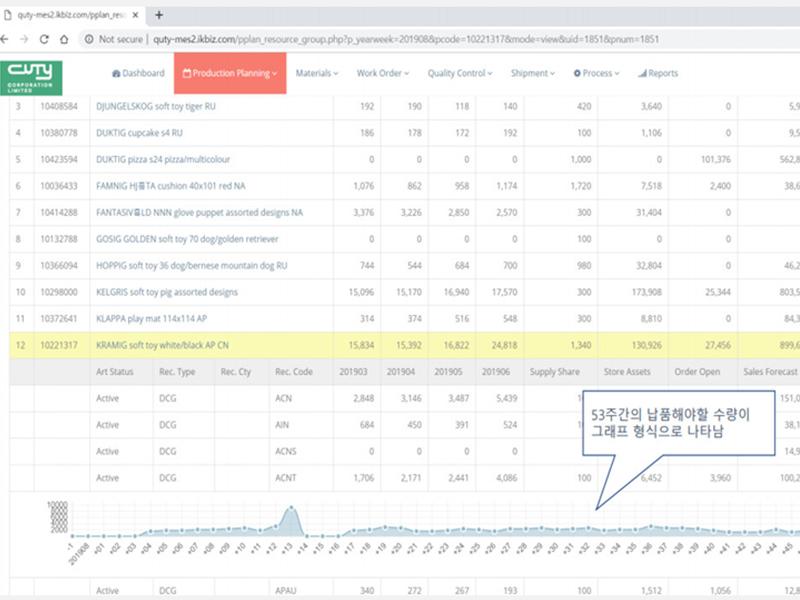This screenshot has width=800, height=600.
Task: Reload the current page
Action: click(44, 39)
